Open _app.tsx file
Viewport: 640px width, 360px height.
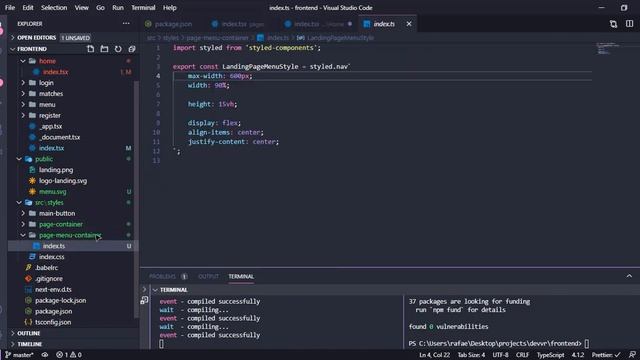click(x=51, y=126)
